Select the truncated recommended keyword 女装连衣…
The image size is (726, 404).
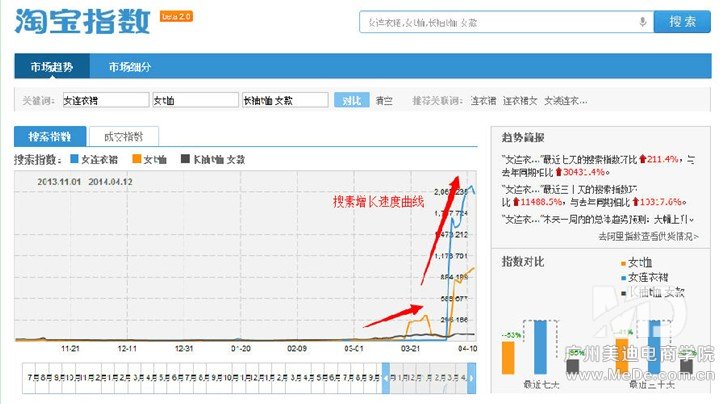(565, 100)
